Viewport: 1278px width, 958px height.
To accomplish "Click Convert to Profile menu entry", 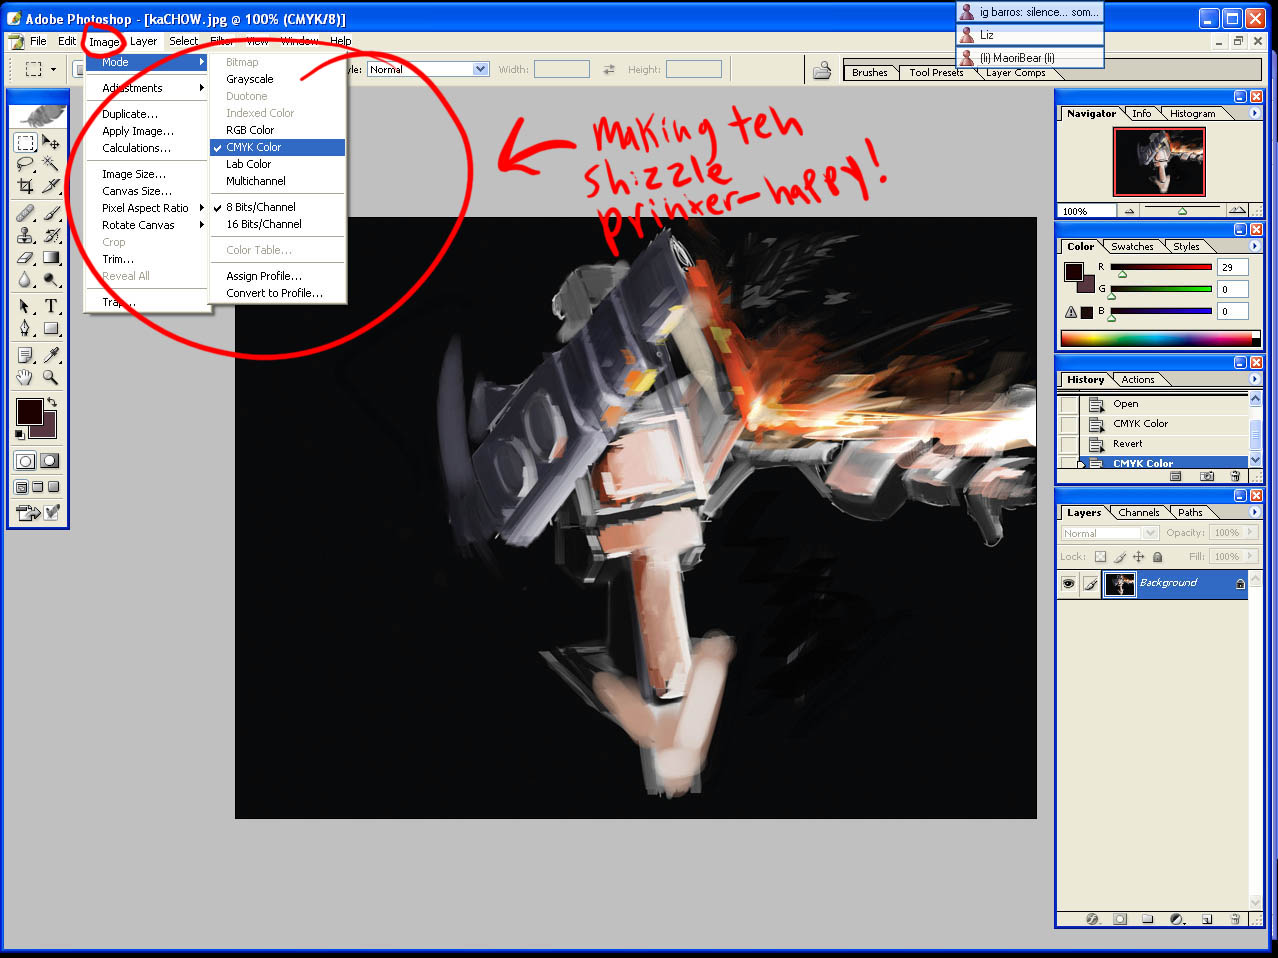I will [274, 293].
